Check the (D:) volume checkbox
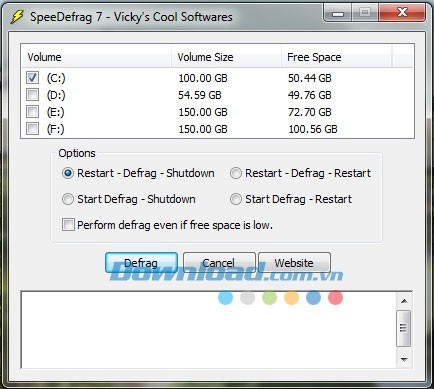The width and height of the screenshot is (434, 389). click(32, 95)
